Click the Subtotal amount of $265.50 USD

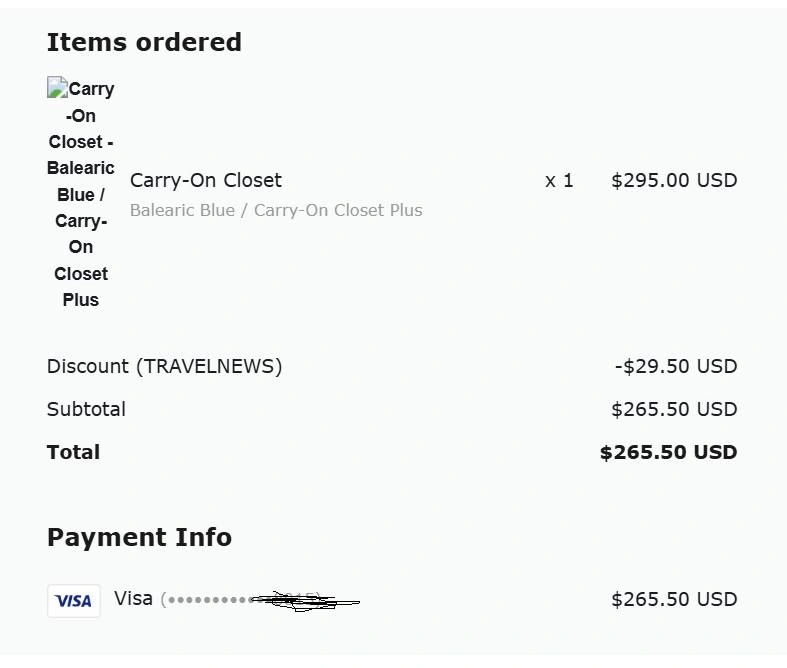674,409
